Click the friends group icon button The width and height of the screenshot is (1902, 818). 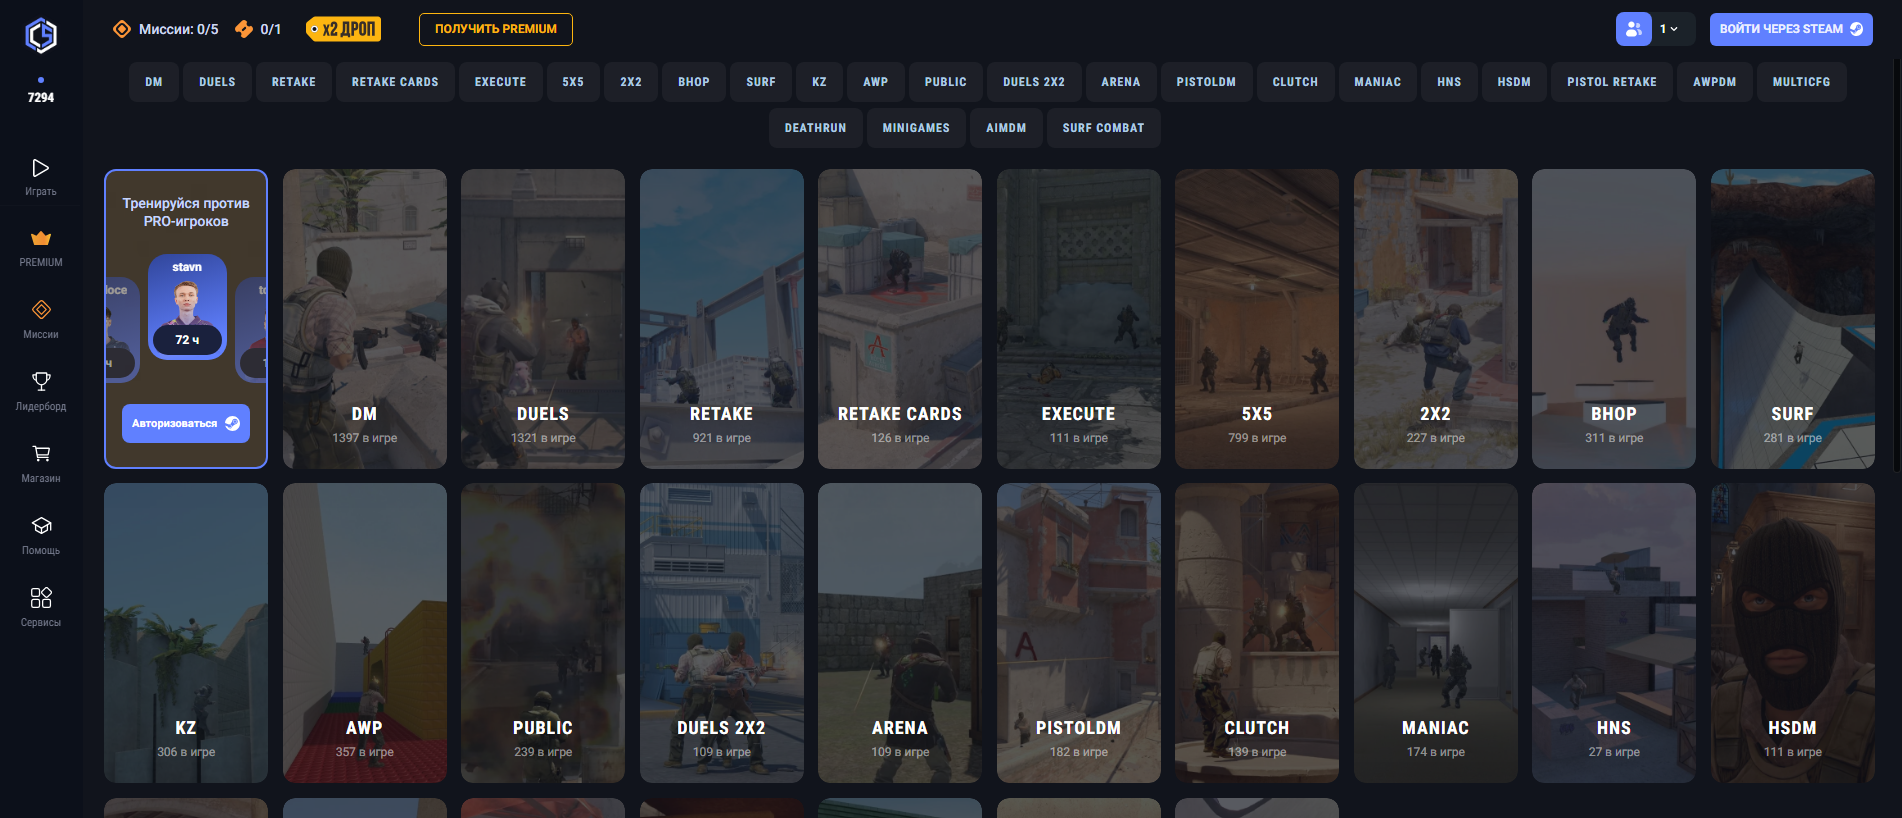pos(1633,29)
